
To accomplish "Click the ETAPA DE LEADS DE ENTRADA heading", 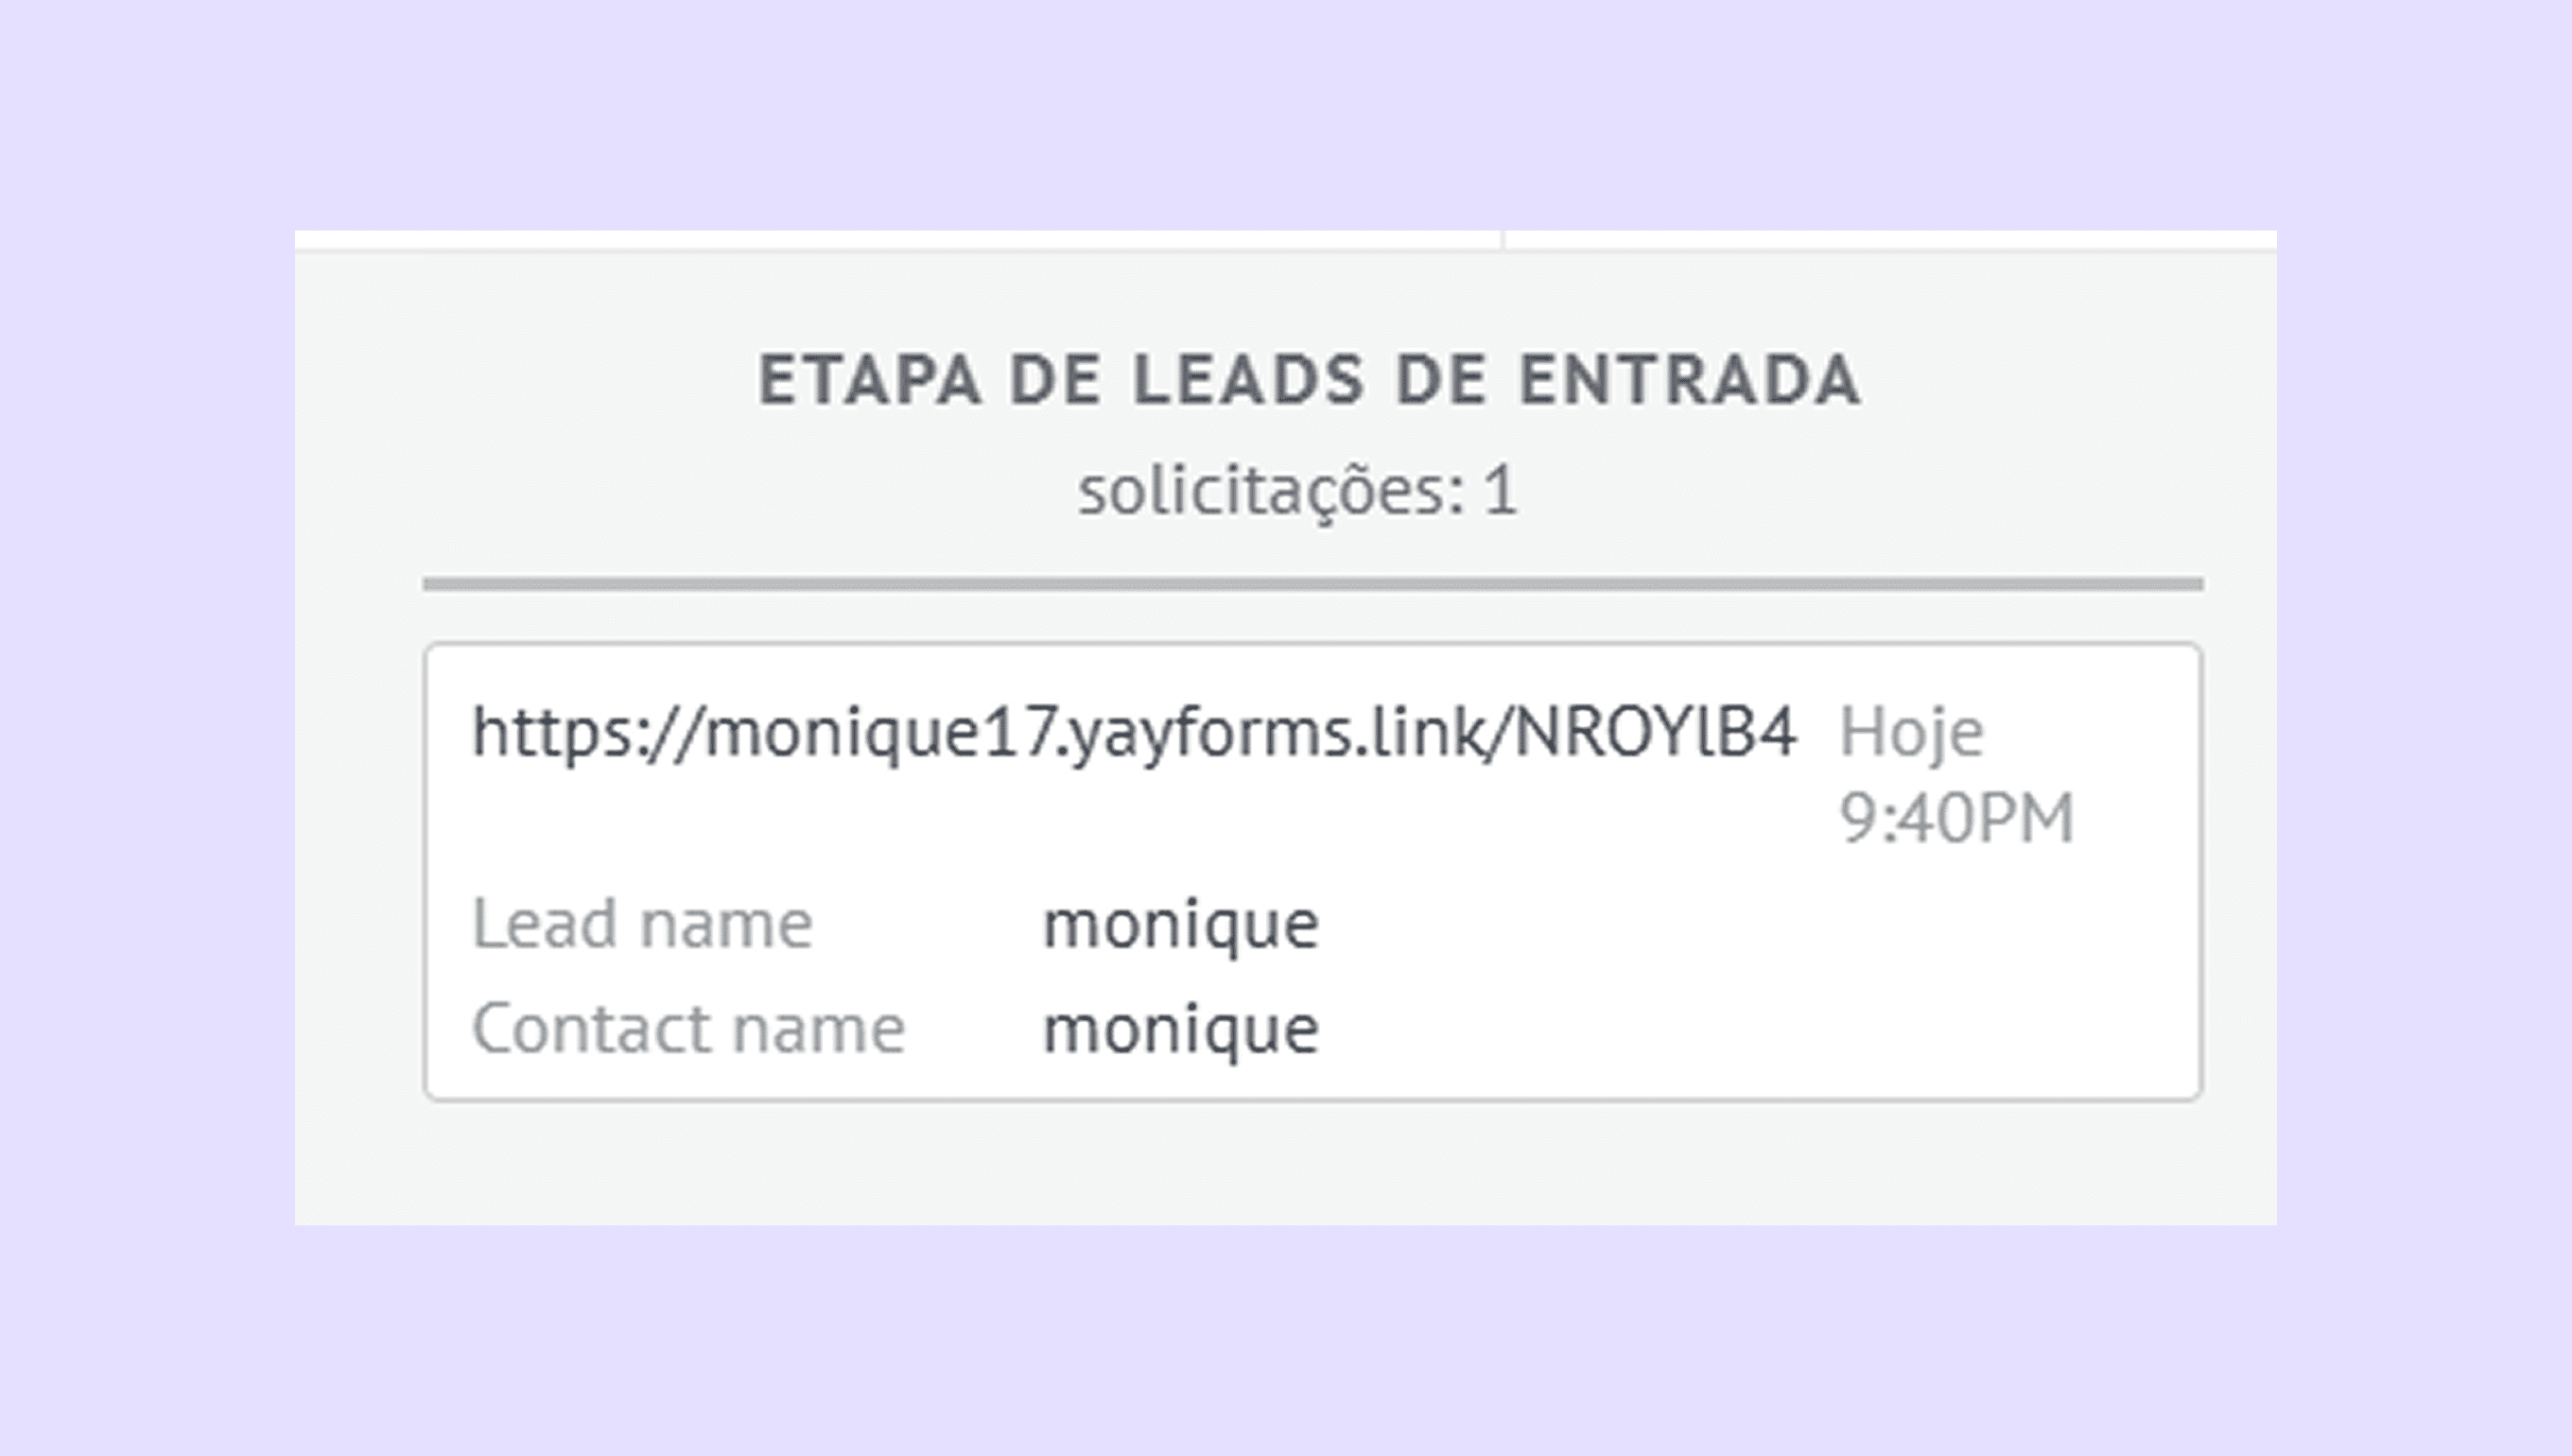I will click(1309, 381).
